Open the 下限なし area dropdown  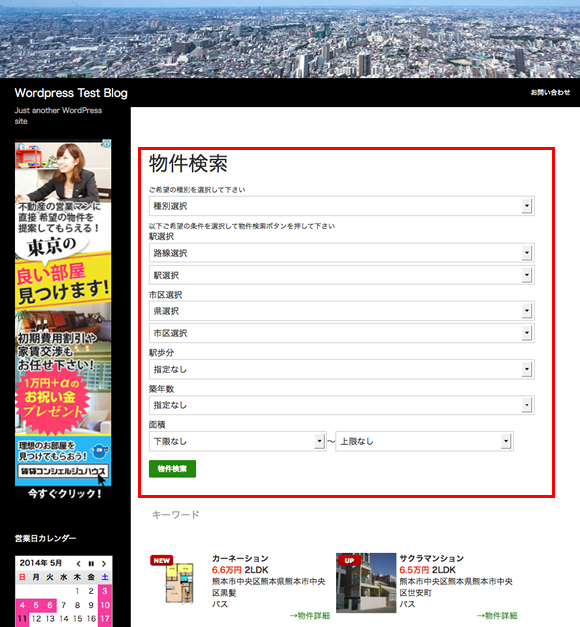[x=238, y=441]
